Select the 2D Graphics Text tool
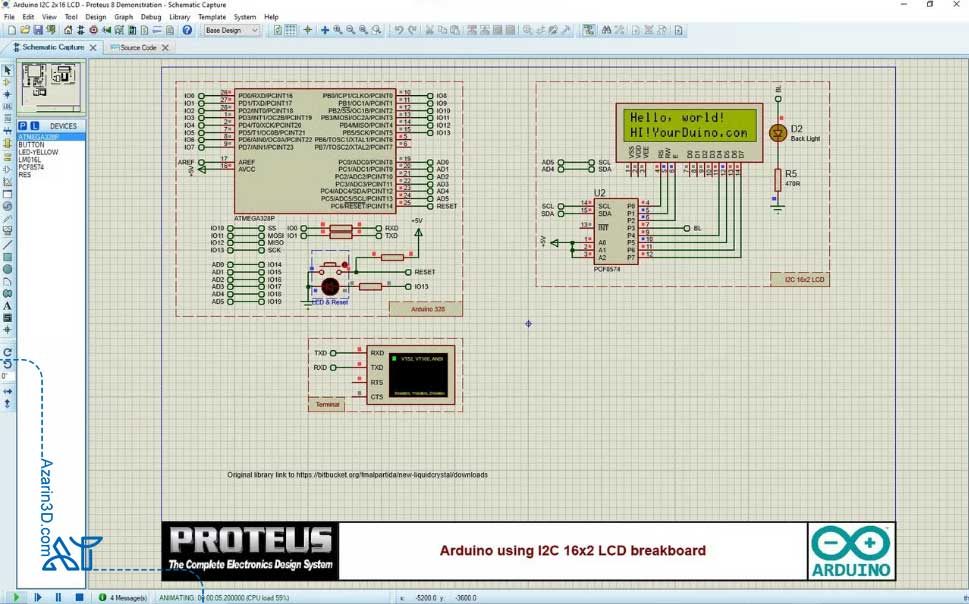The height and width of the screenshot is (604, 969). (x=7, y=306)
